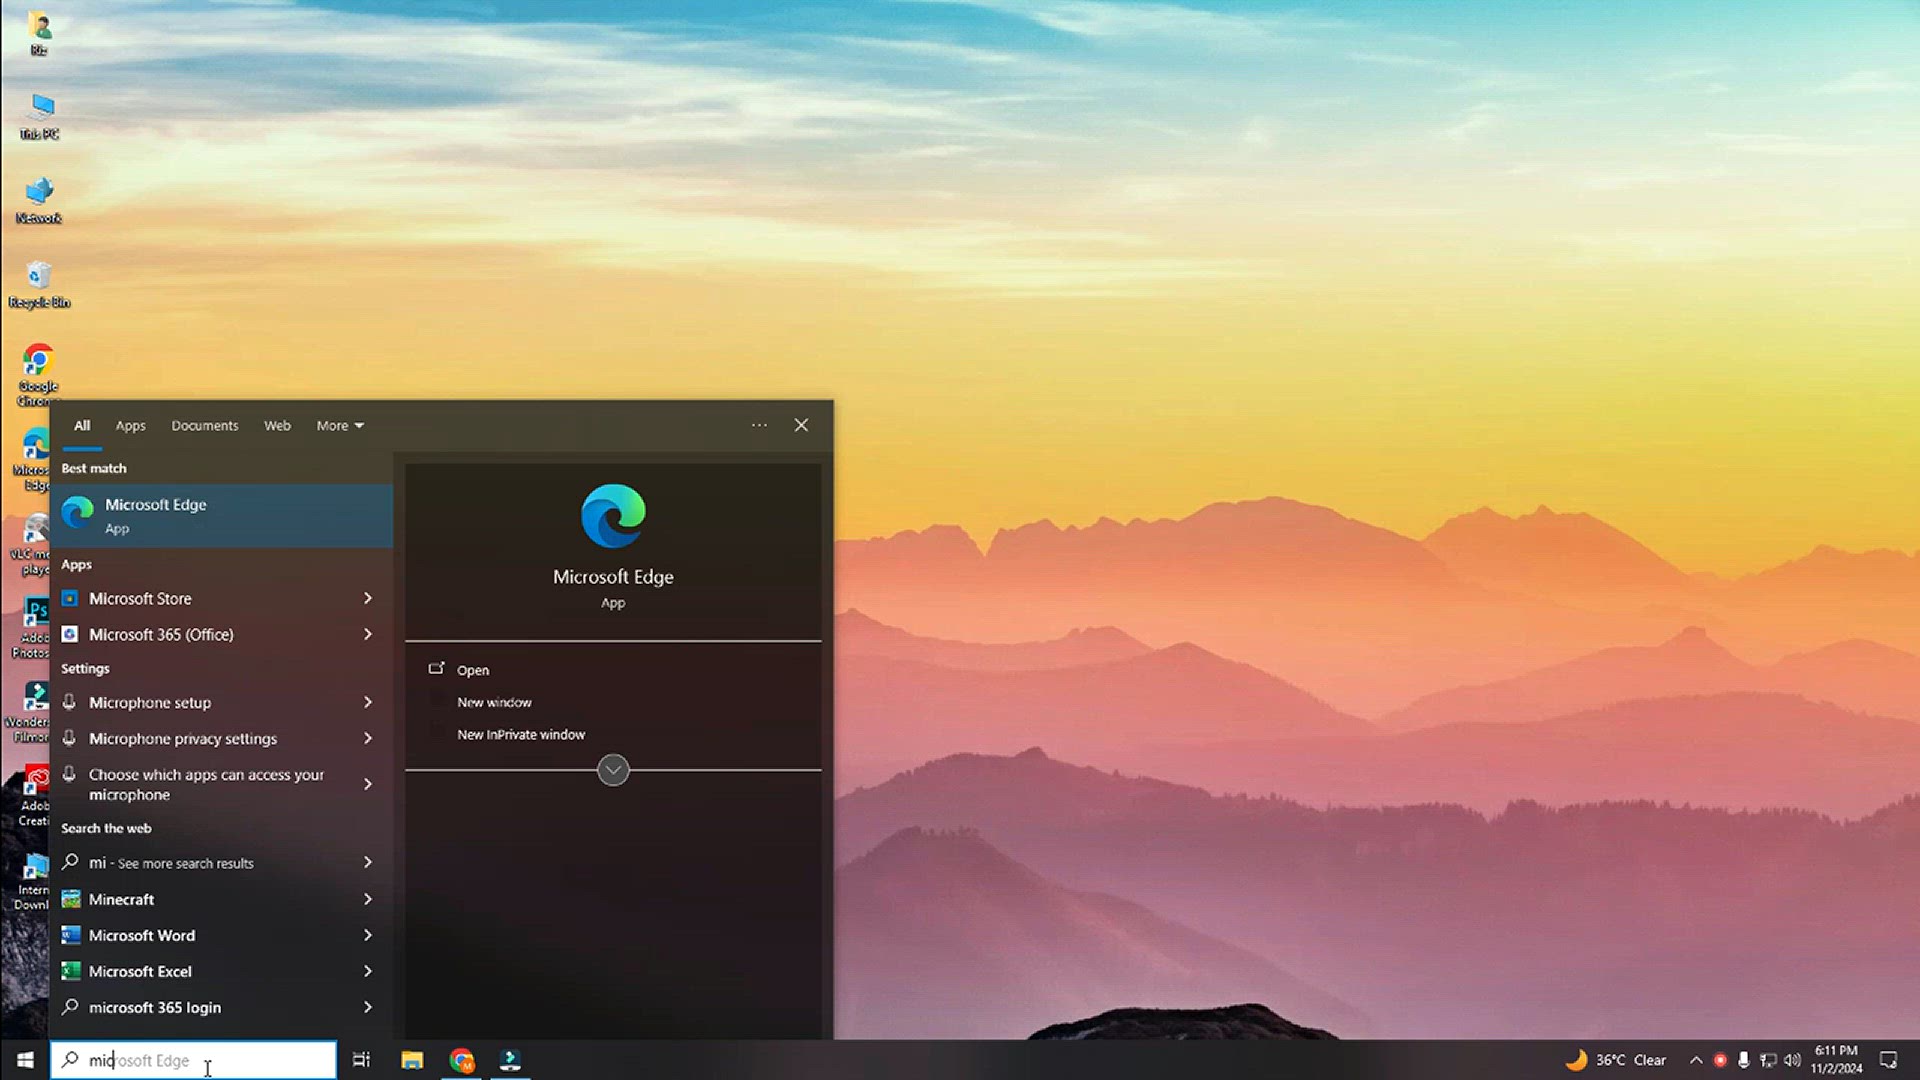Open the notification center icon
The height and width of the screenshot is (1080, 1920).
pos(1889,1060)
